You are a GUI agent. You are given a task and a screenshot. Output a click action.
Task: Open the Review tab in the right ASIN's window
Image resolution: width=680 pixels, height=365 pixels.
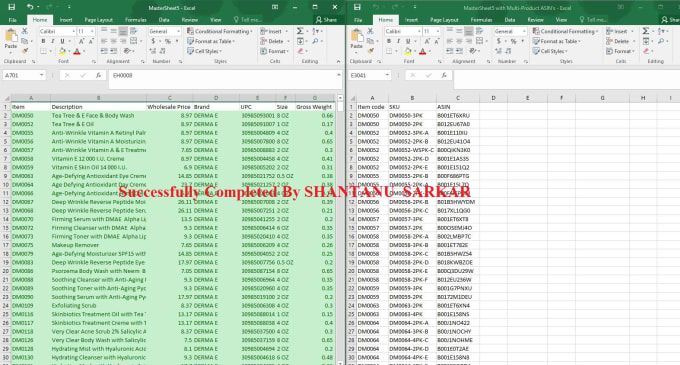(x=535, y=20)
